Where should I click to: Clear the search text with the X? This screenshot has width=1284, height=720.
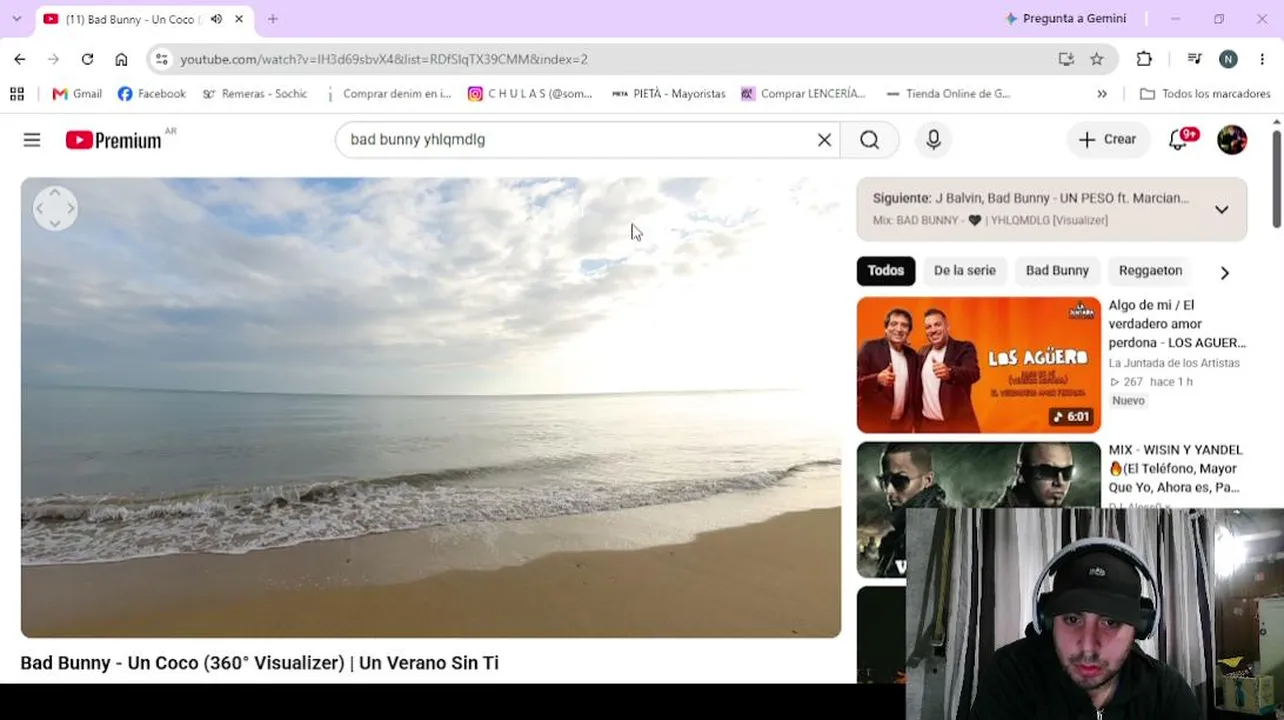point(824,140)
